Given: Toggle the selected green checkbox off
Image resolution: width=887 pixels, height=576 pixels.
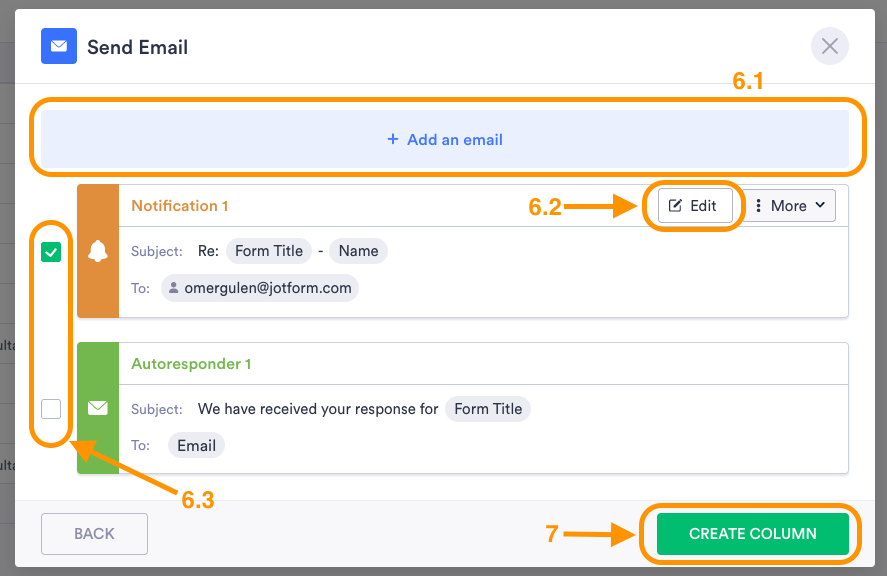Looking at the screenshot, I should (51, 252).
